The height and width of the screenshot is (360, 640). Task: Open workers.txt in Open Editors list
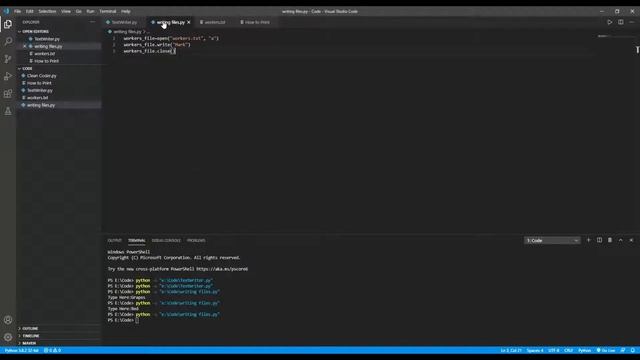[x=44, y=53]
